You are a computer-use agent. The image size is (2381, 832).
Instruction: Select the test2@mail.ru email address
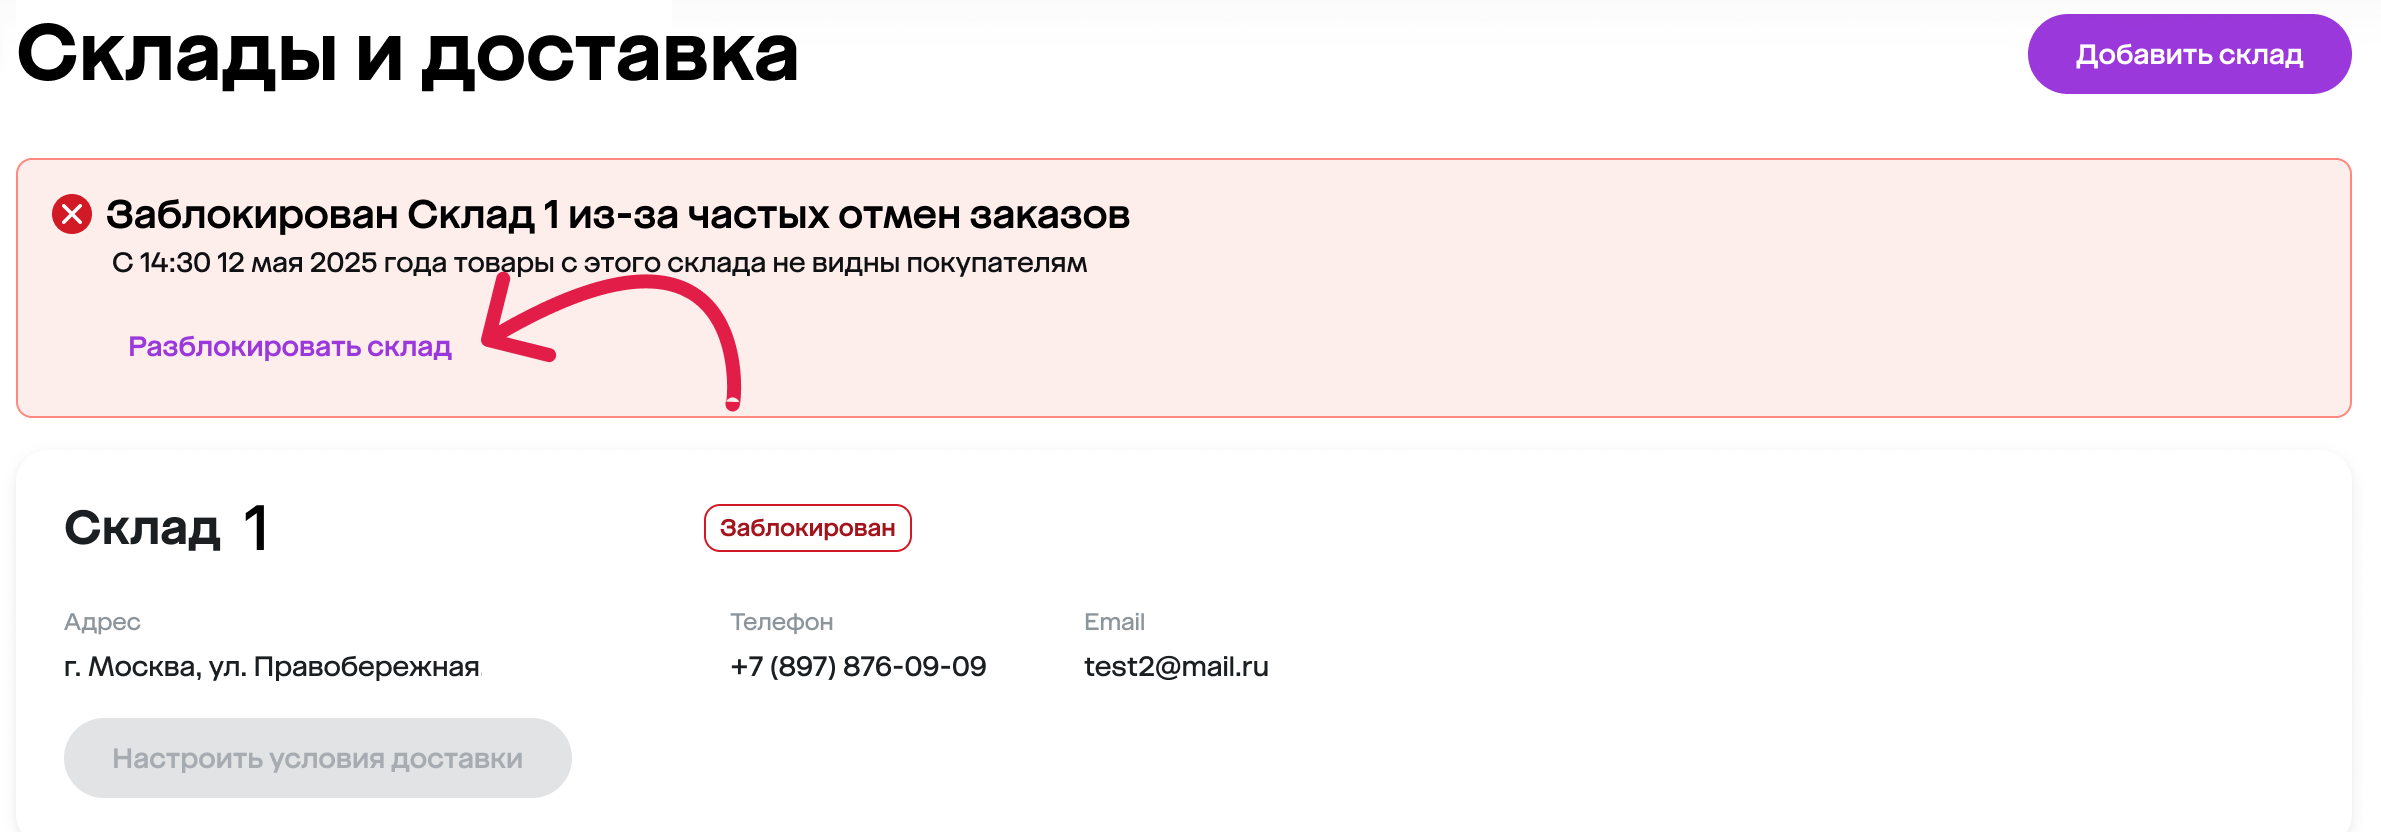point(1176,666)
